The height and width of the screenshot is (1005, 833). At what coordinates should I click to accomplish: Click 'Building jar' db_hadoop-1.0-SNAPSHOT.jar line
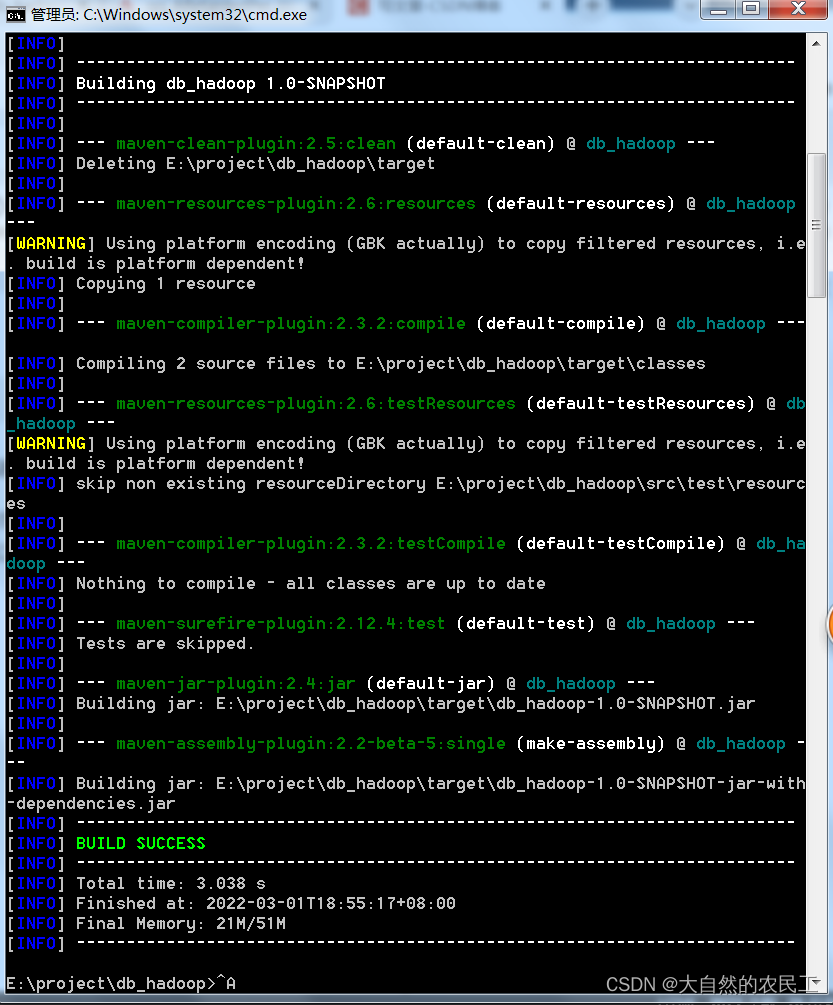tap(416, 704)
